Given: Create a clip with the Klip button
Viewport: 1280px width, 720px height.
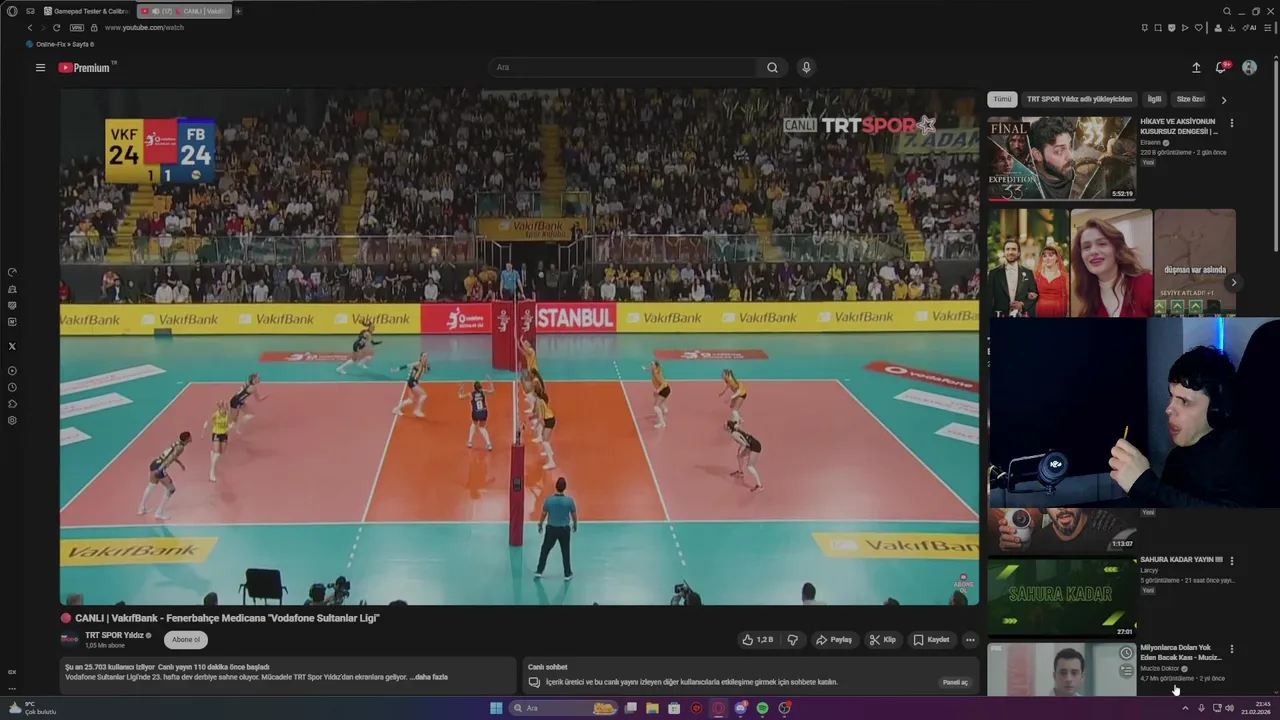Looking at the screenshot, I should point(883,640).
